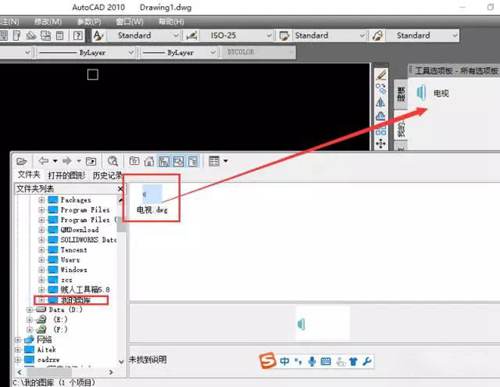Click the Dimension Style icon next to ISO-25
The image size is (500, 387).
[x=192, y=36]
